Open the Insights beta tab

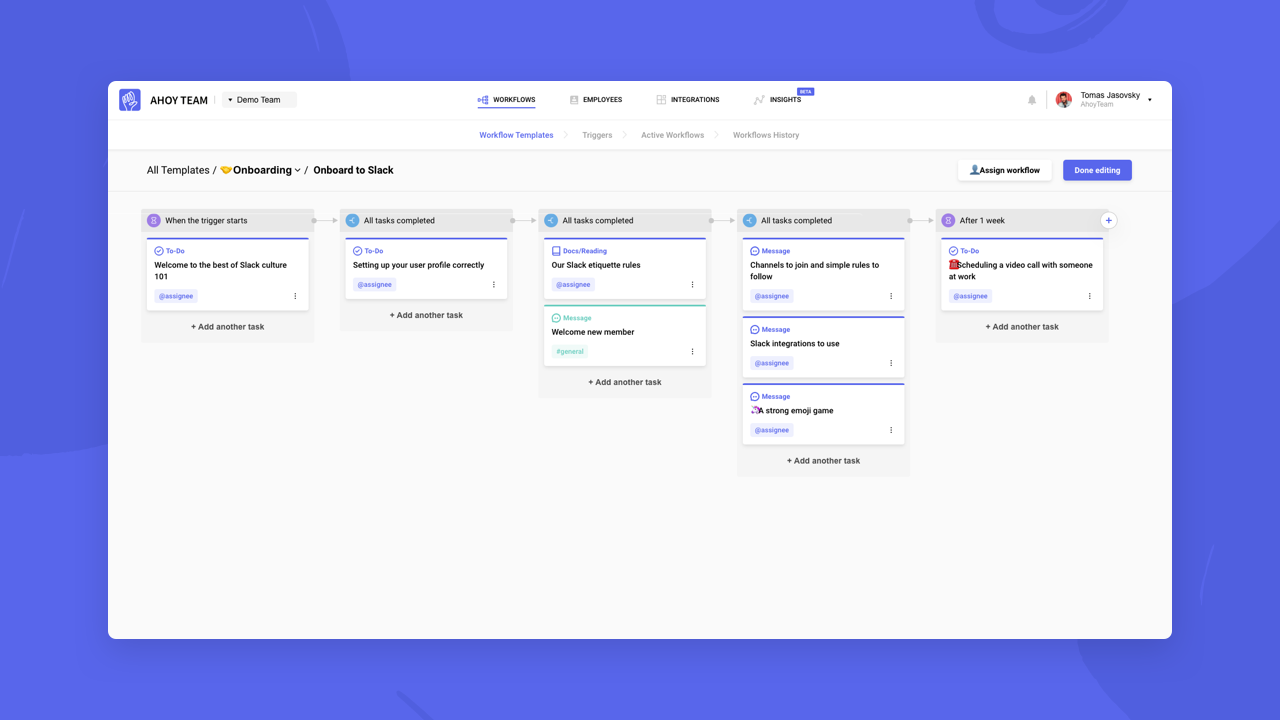(x=778, y=100)
